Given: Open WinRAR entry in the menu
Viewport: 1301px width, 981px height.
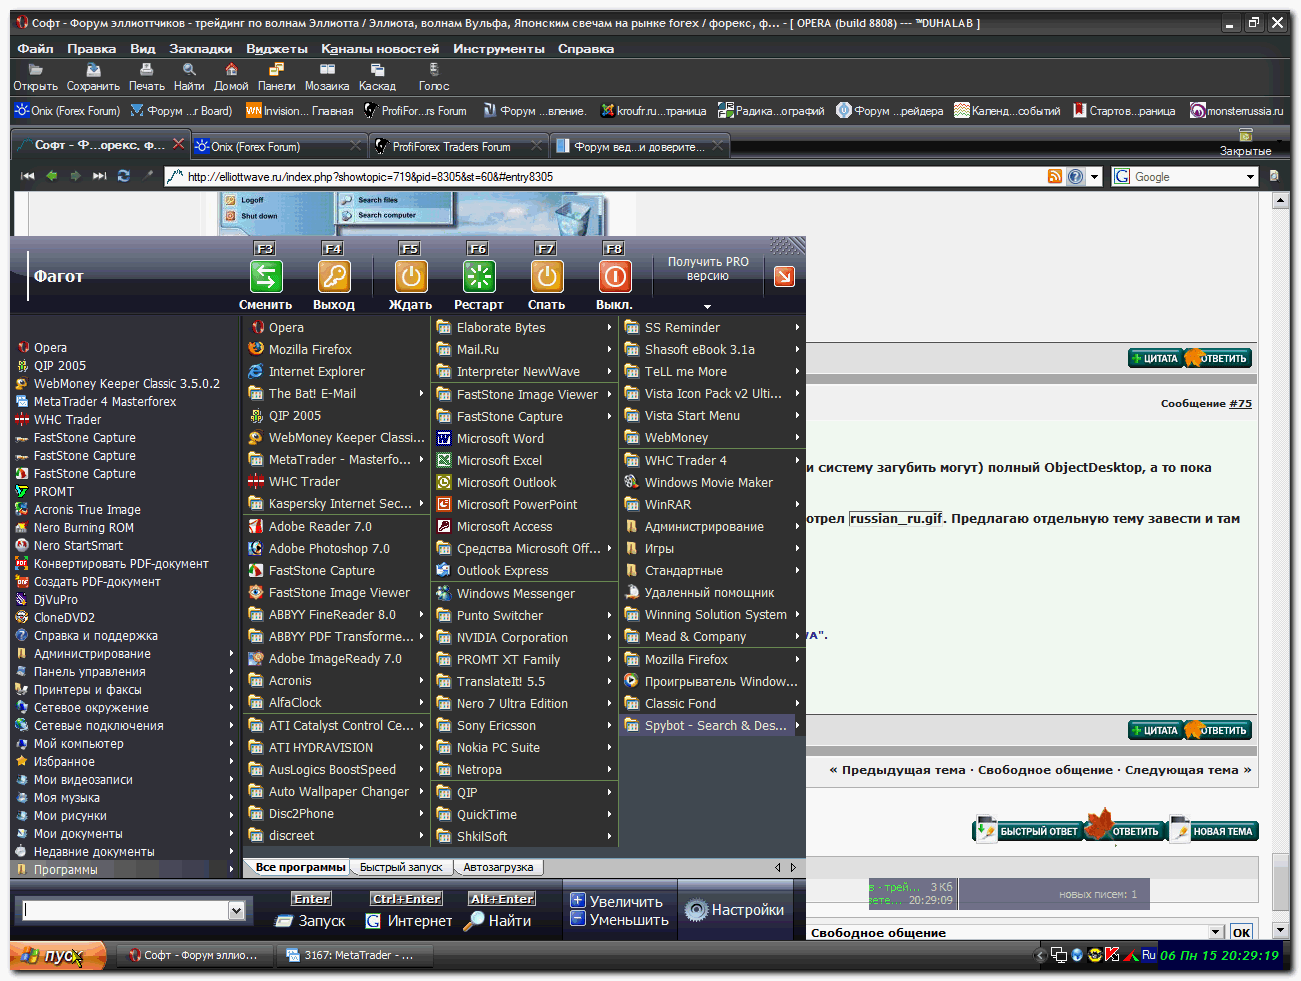Looking at the screenshot, I should (x=712, y=504).
